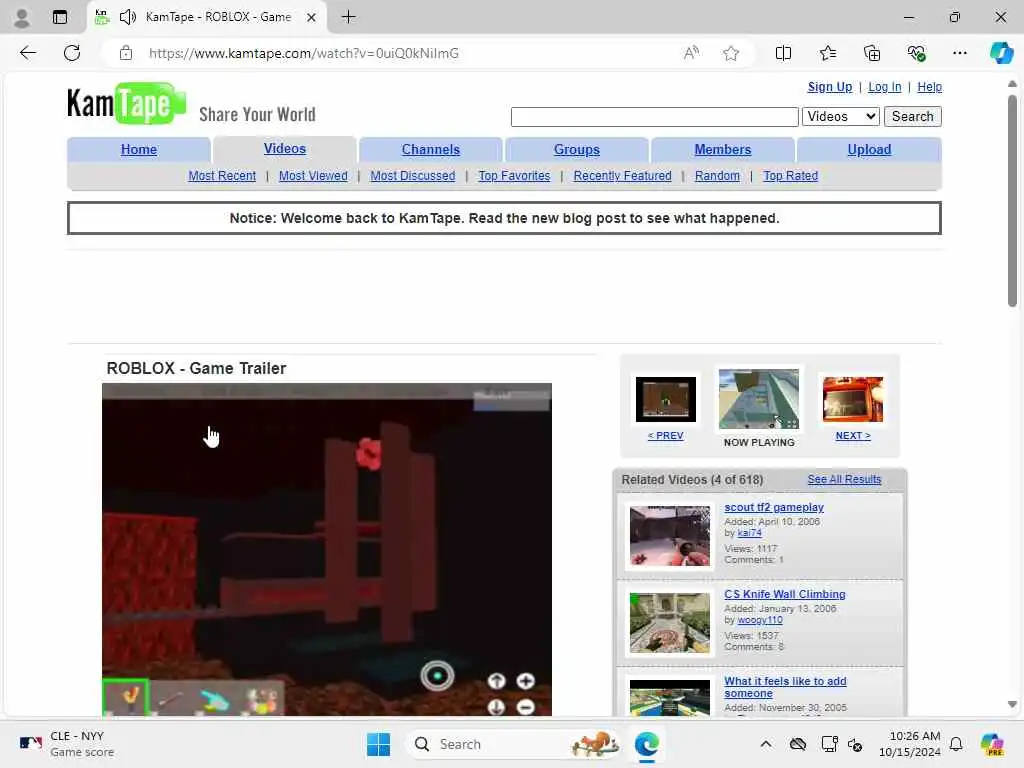This screenshot has width=1024, height=768.
Task: Open the Settings and more ellipsis menu
Action: pos(959,53)
